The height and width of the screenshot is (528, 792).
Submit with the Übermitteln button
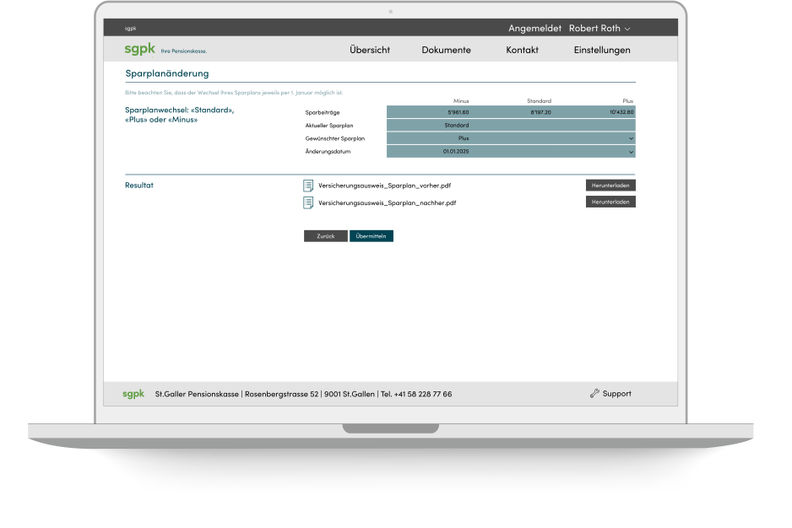371,236
